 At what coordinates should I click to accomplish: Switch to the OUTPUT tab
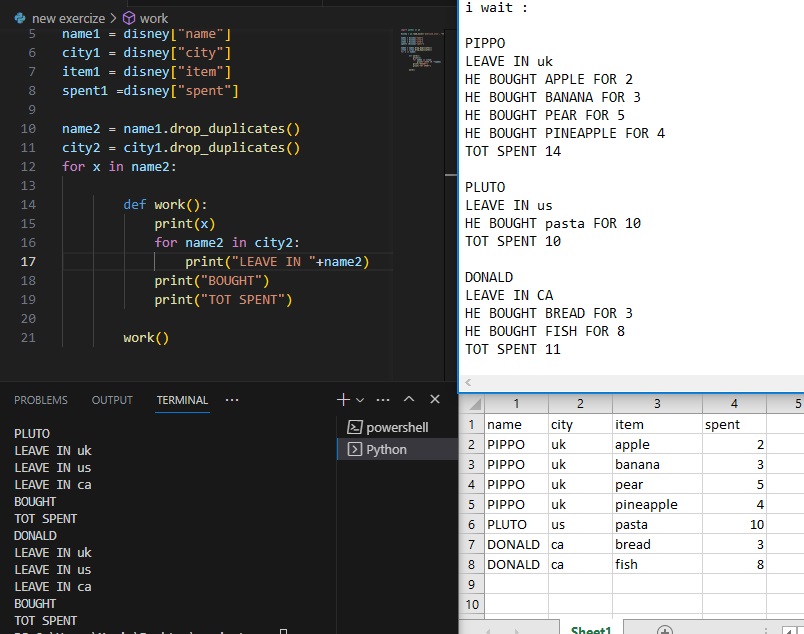pos(112,400)
